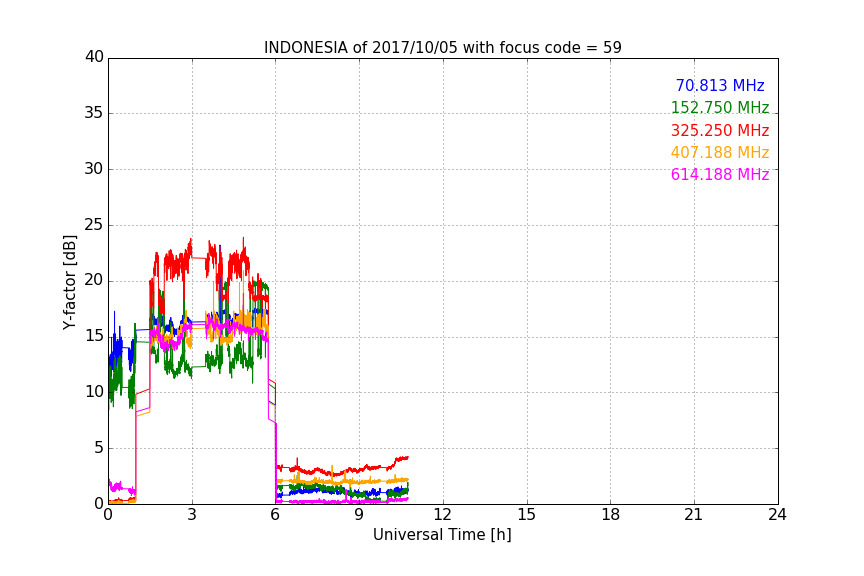The width and height of the screenshot is (864, 576).
Task: Click the y-axis tick value 5
Action: click(x=99, y=448)
